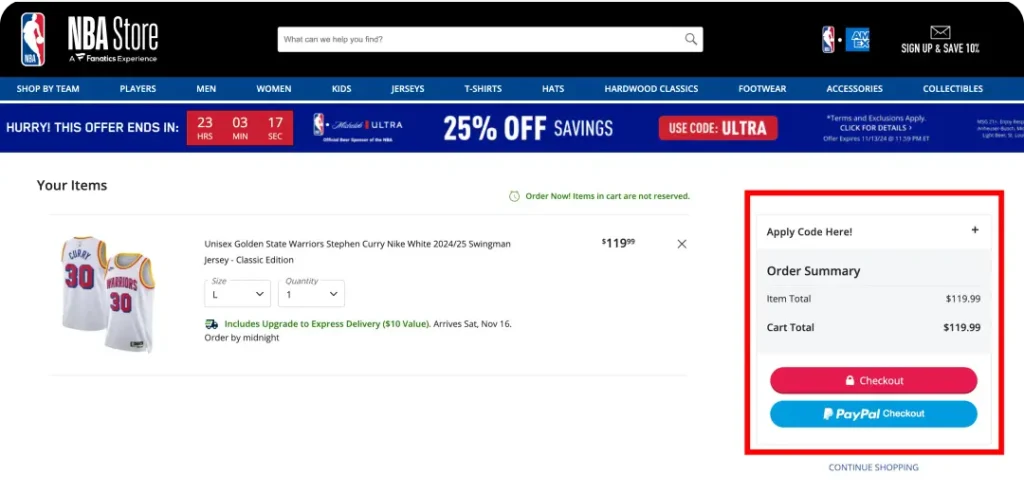
Task: Open the envelope sign up icon
Action: (x=939, y=32)
